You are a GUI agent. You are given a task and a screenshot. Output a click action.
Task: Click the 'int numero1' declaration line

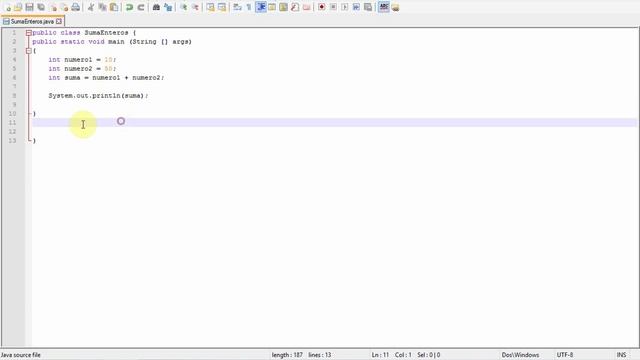[82, 60]
